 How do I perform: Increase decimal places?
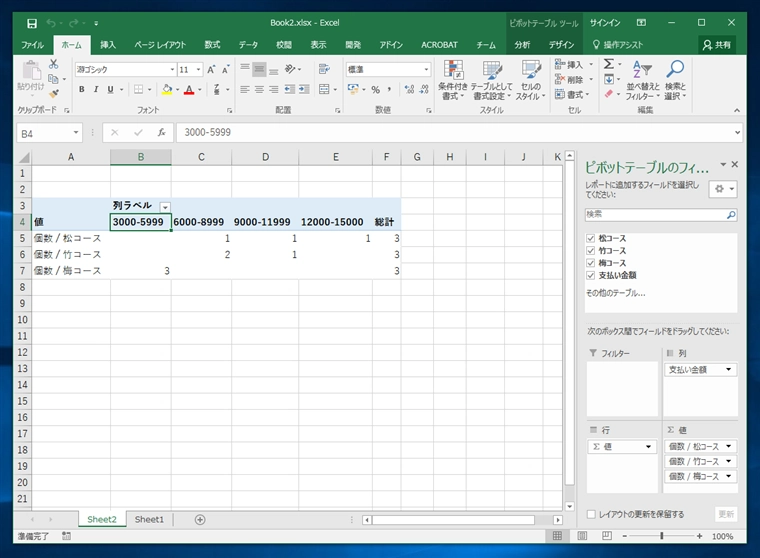tap(410, 89)
